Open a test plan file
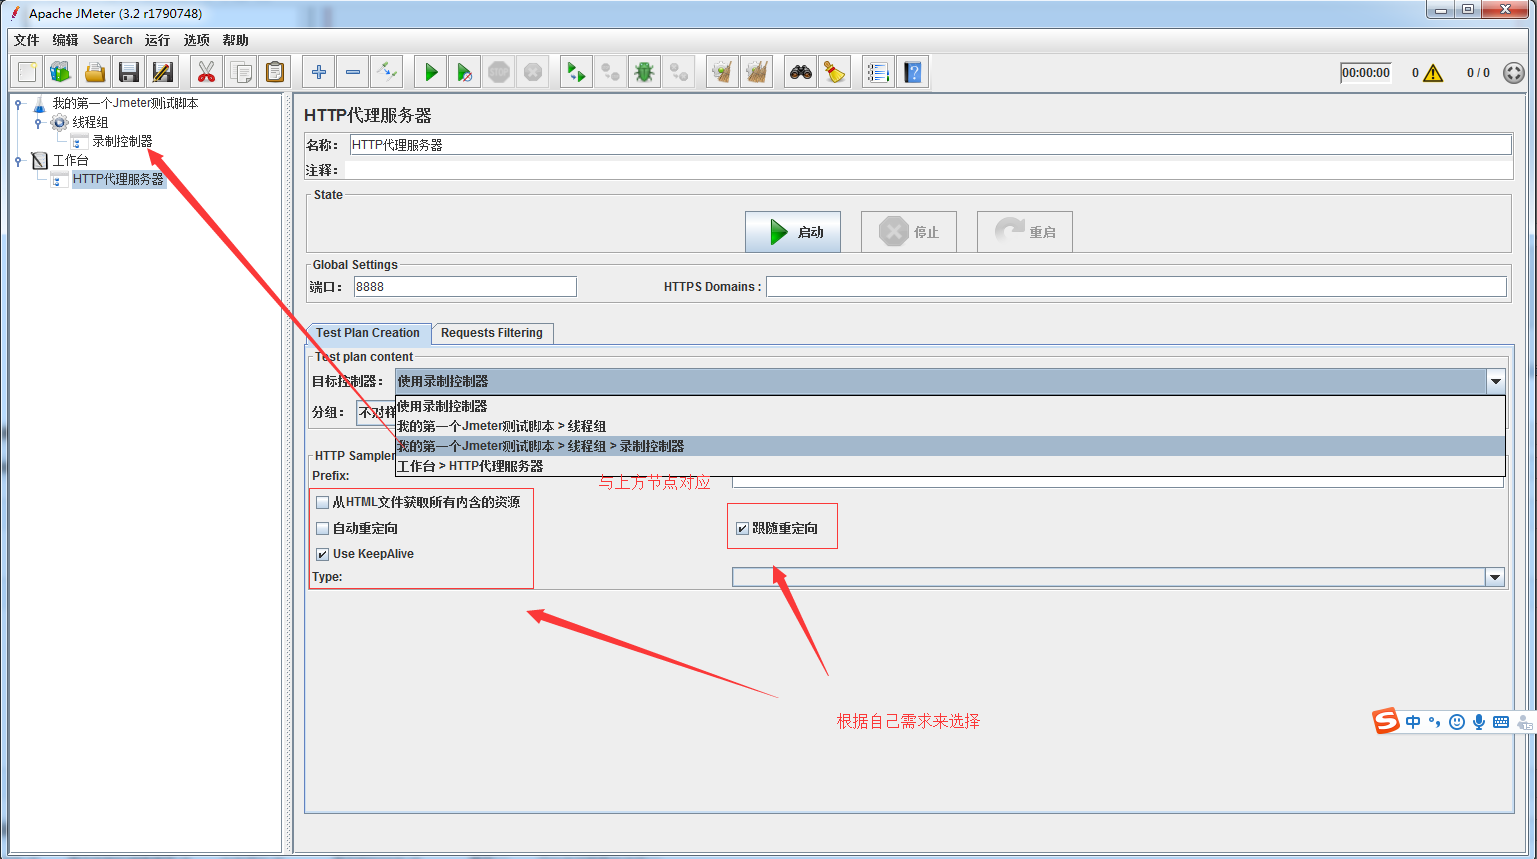This screenshot has width=1537, height=859. tap(95, 72)
